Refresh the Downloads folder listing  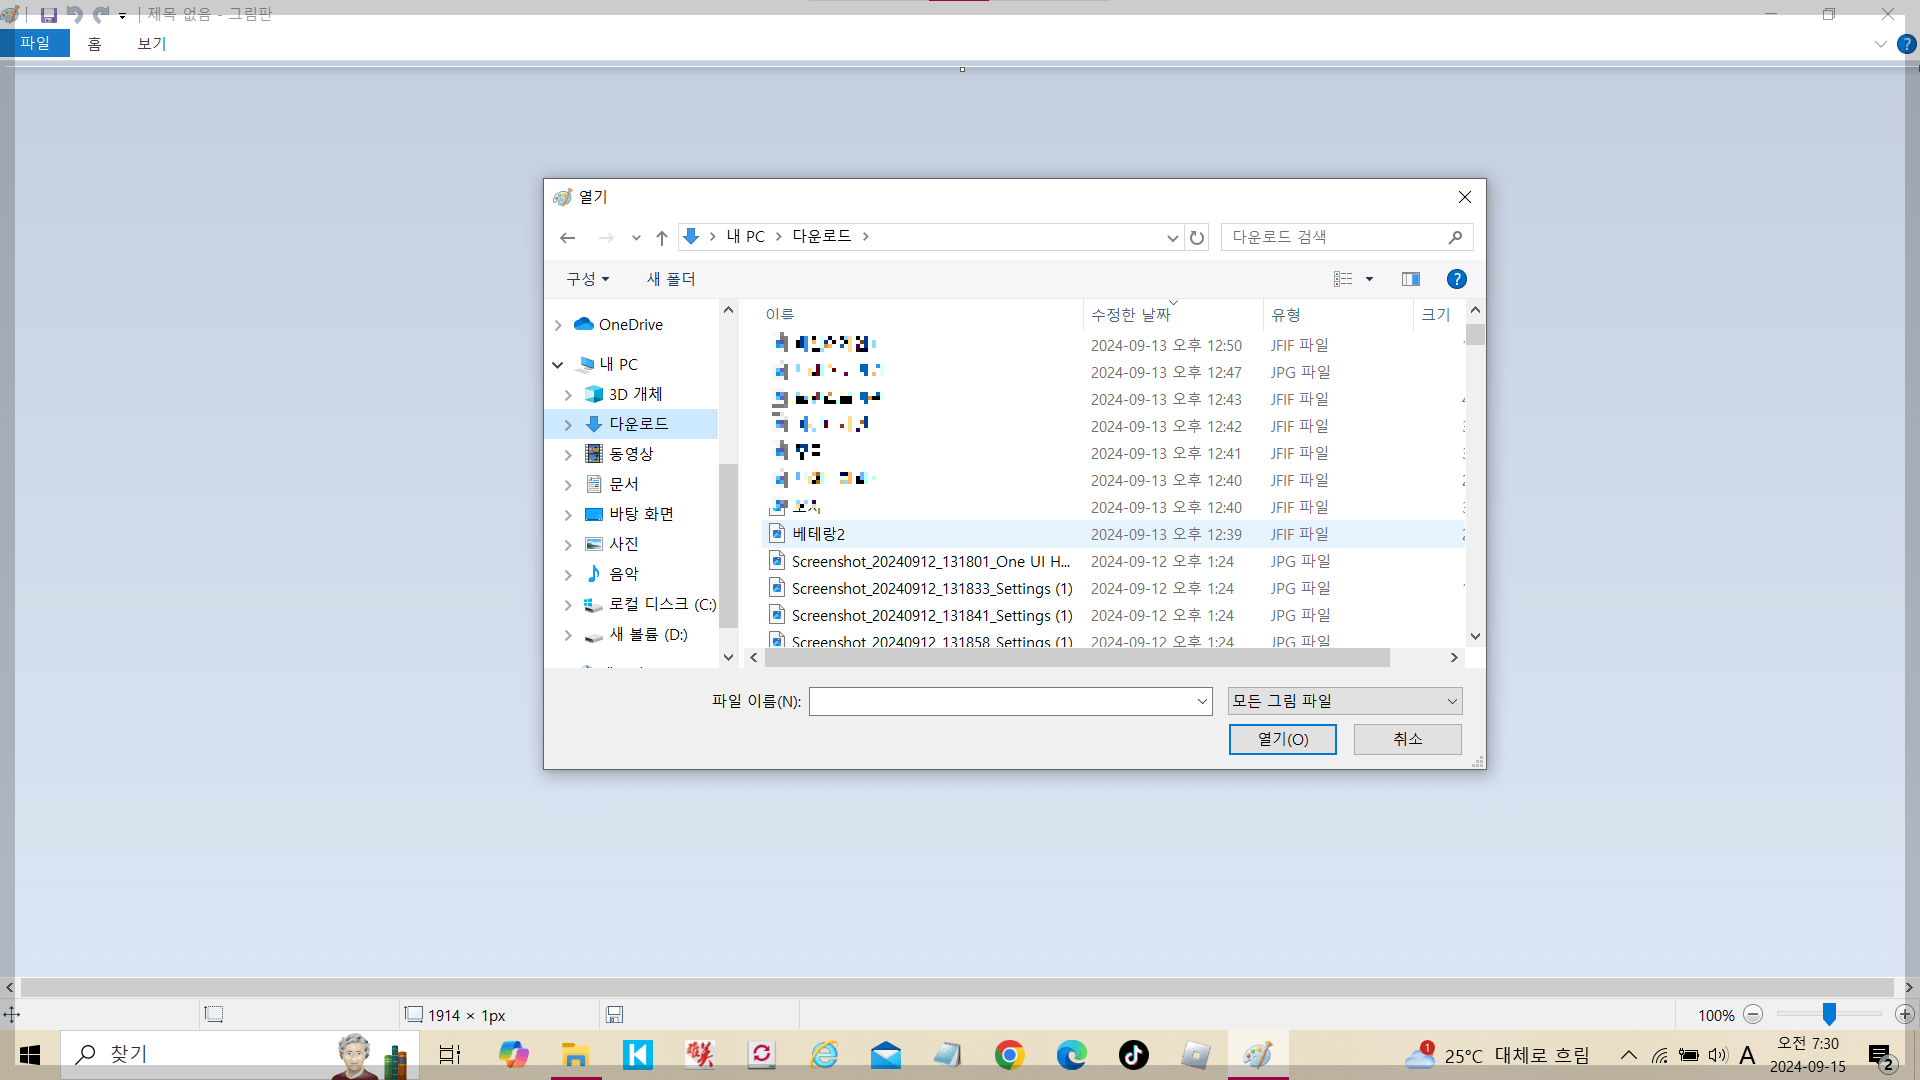(x=1197, y=238)
